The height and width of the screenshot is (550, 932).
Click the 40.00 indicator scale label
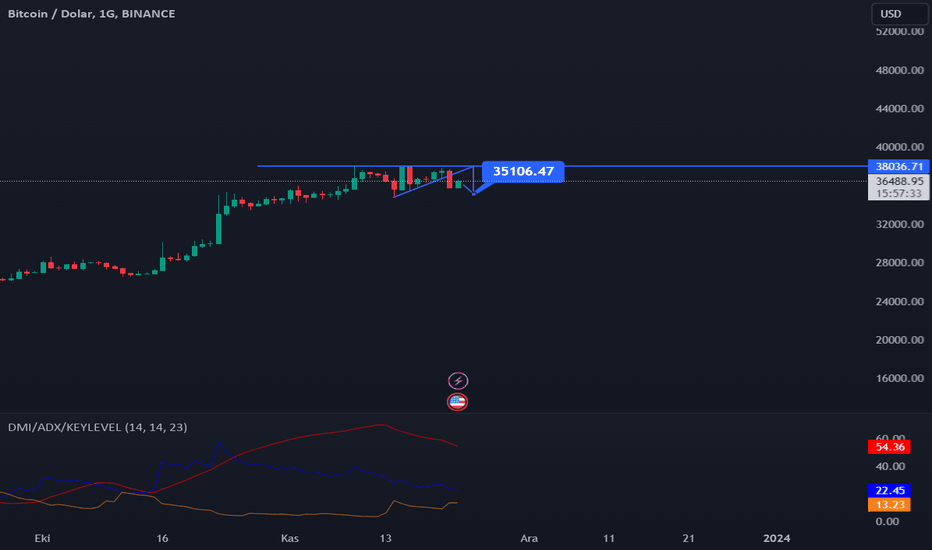[889, 466]
